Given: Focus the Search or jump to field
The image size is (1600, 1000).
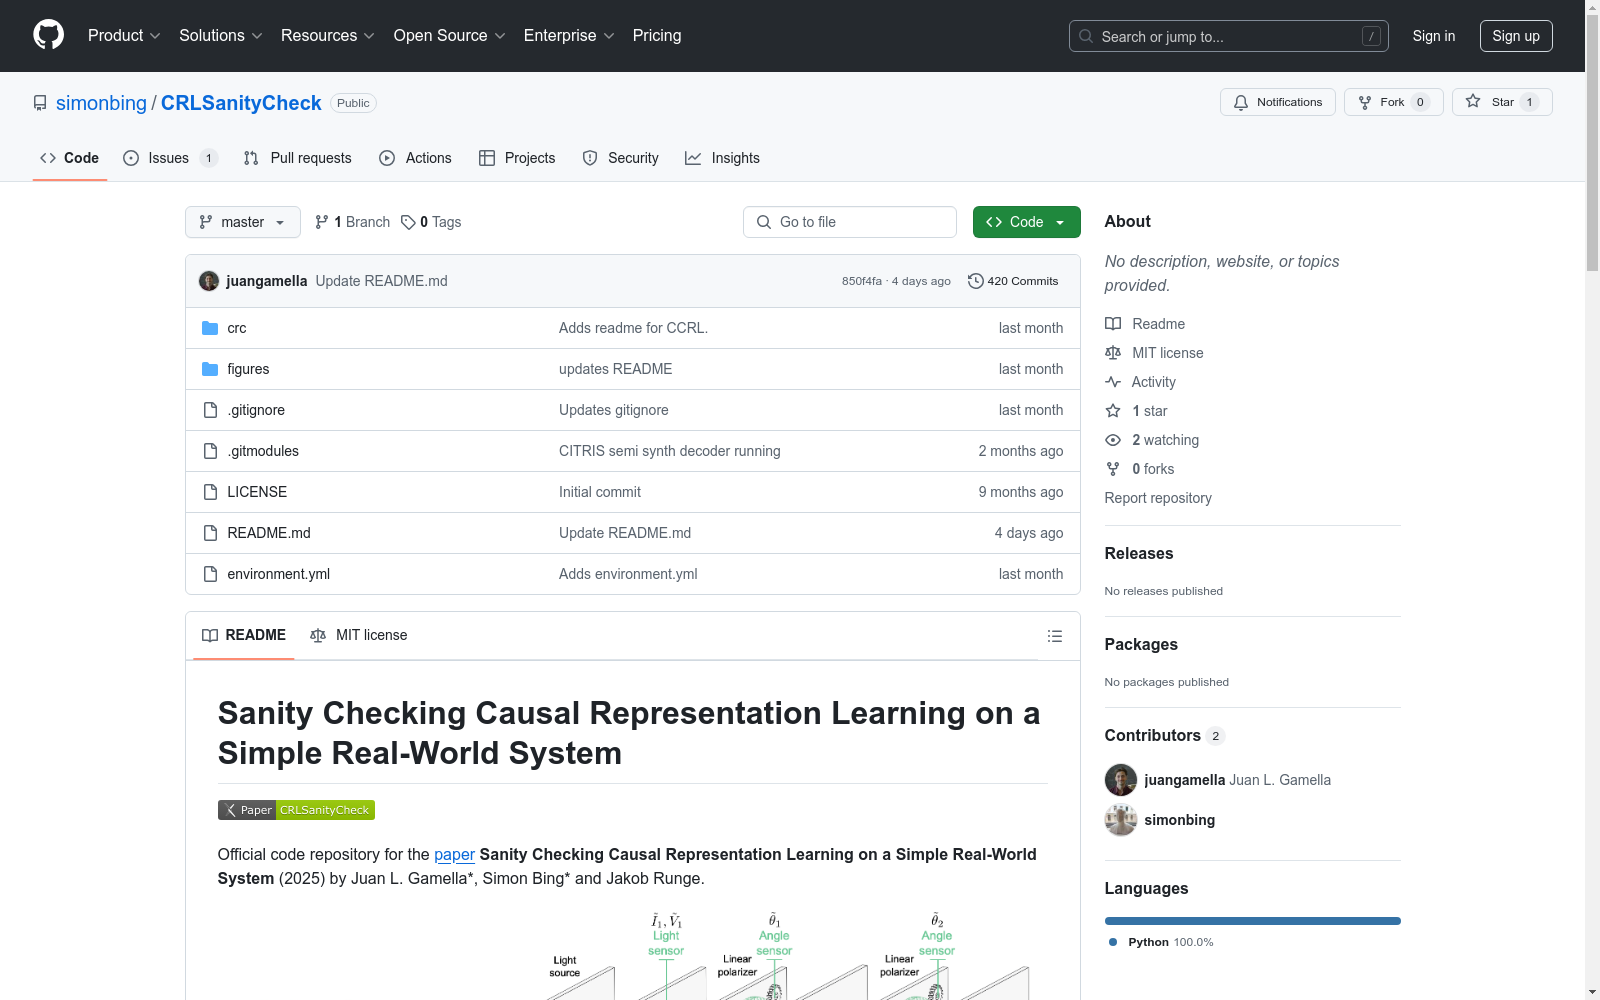Looking at the screenshot, I should tap(1229, 36).
